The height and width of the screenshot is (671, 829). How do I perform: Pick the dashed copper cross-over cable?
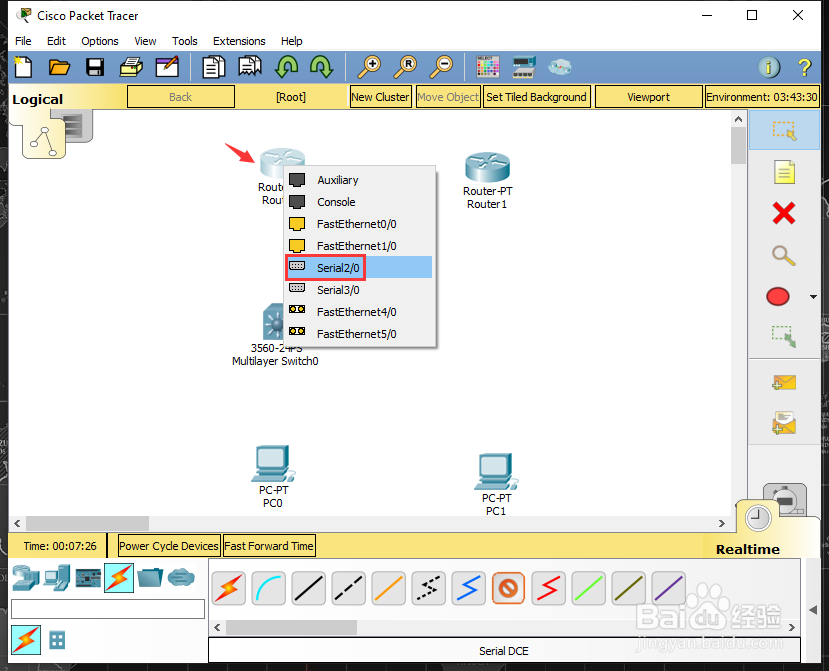point(348,588)
